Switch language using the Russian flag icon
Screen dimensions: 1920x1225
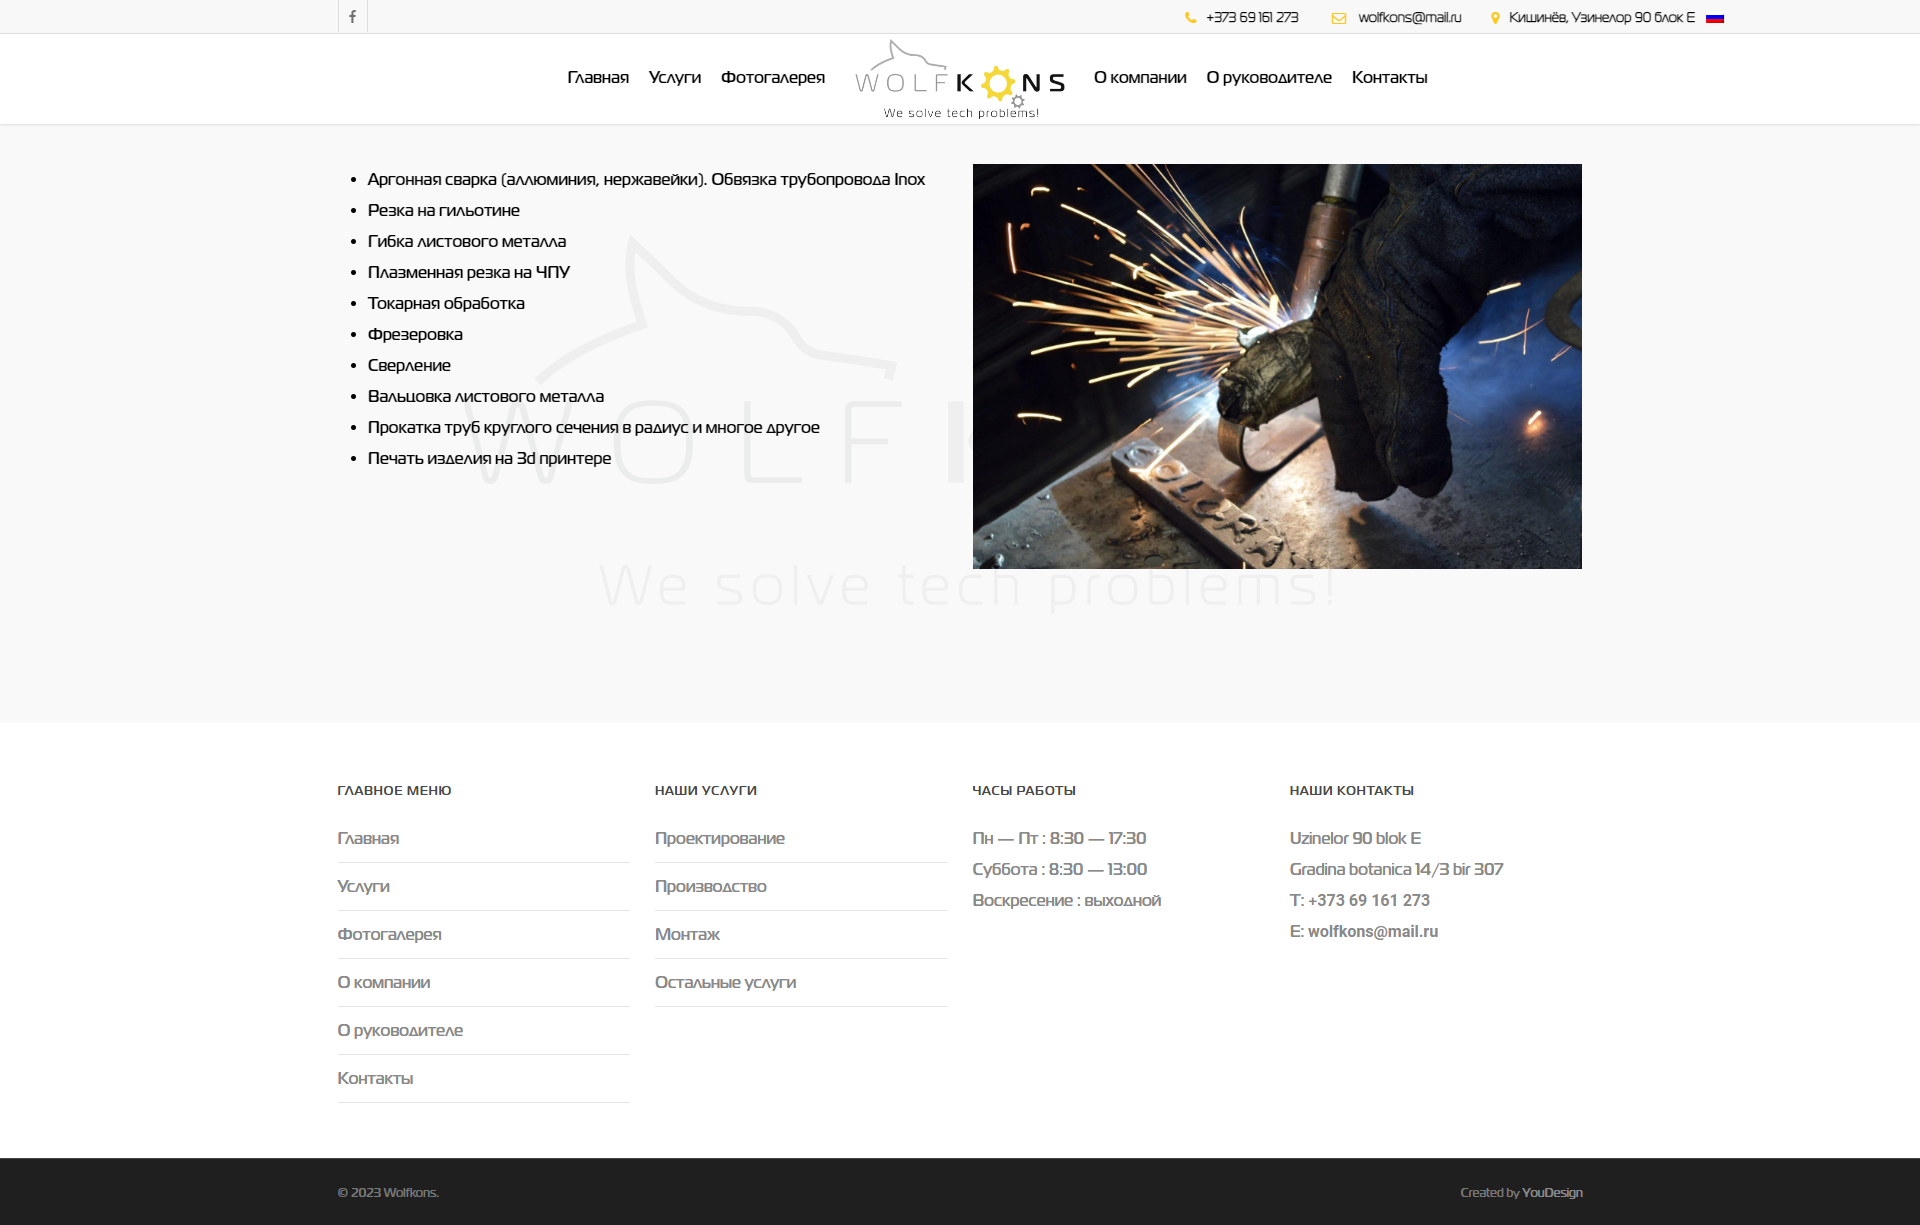click(1715, 18)
